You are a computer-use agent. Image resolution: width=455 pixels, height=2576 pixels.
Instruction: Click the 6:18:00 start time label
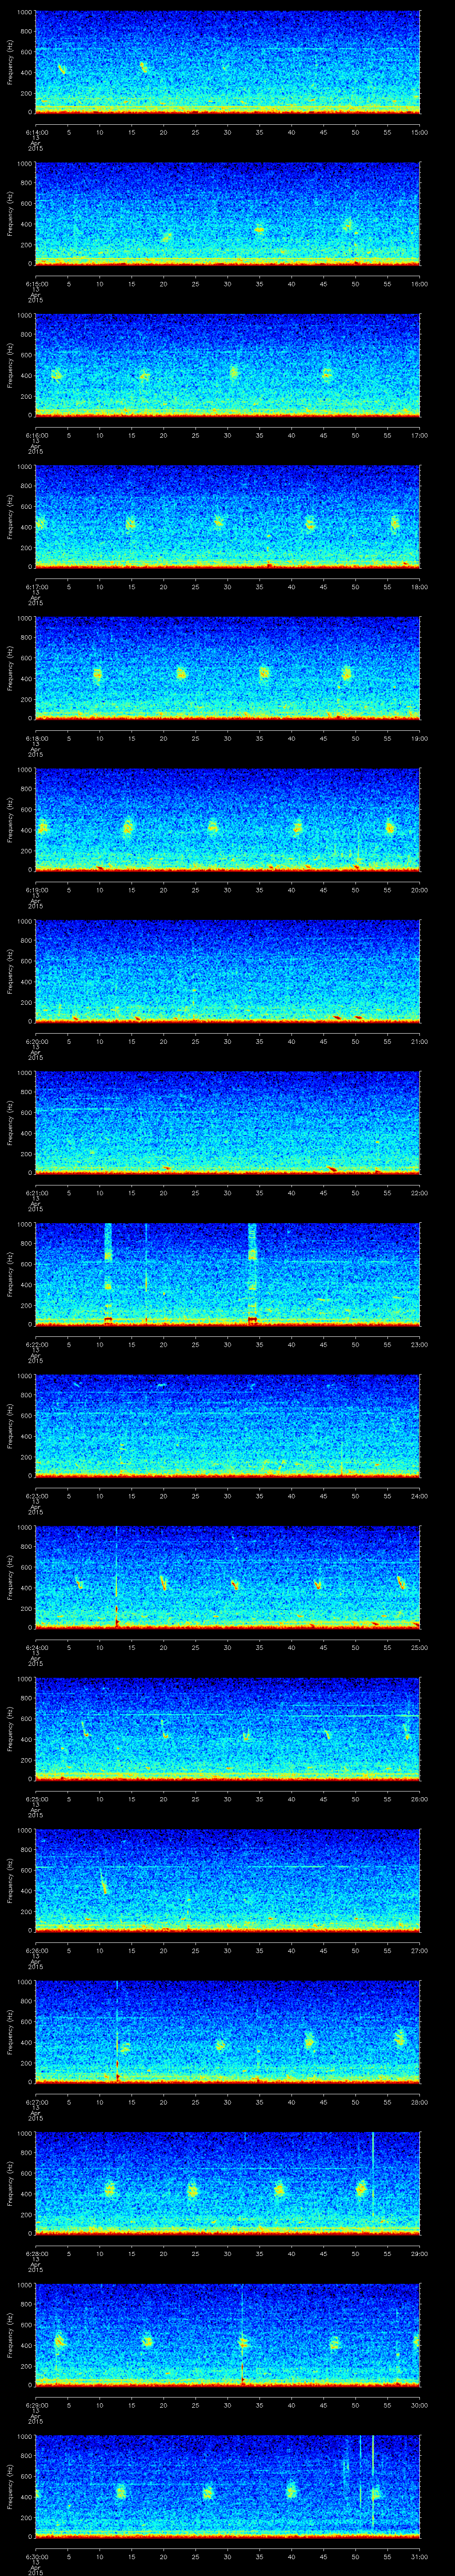click(x=36, y=738)
